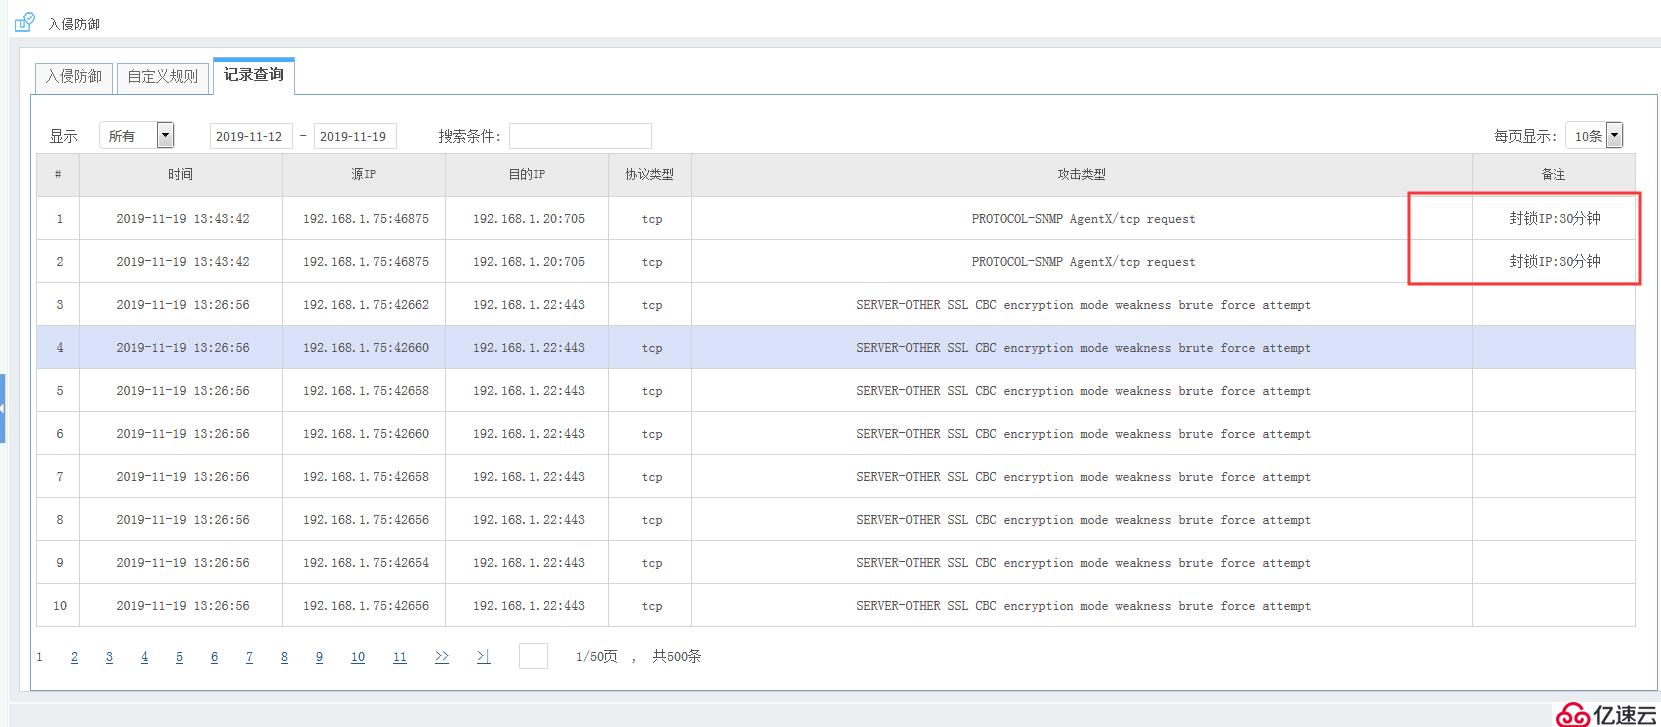The image size is (1661, 727).
Task: Go to page 6
Action: 214,657
